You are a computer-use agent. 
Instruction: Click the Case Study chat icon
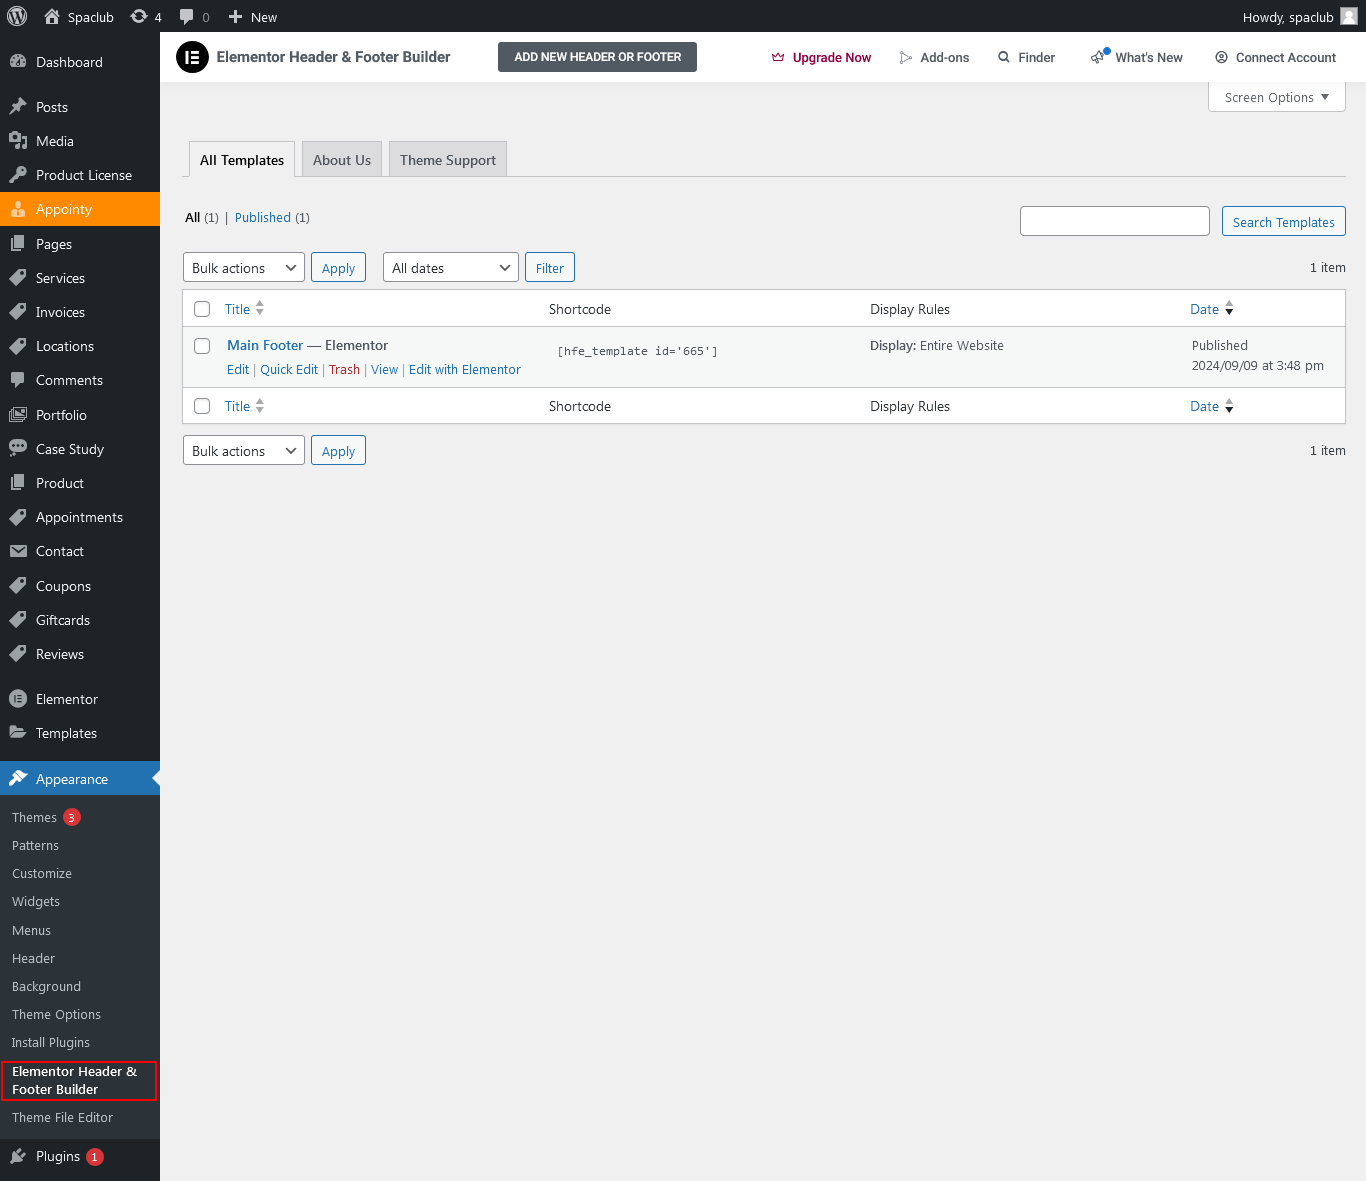point(18,448)
